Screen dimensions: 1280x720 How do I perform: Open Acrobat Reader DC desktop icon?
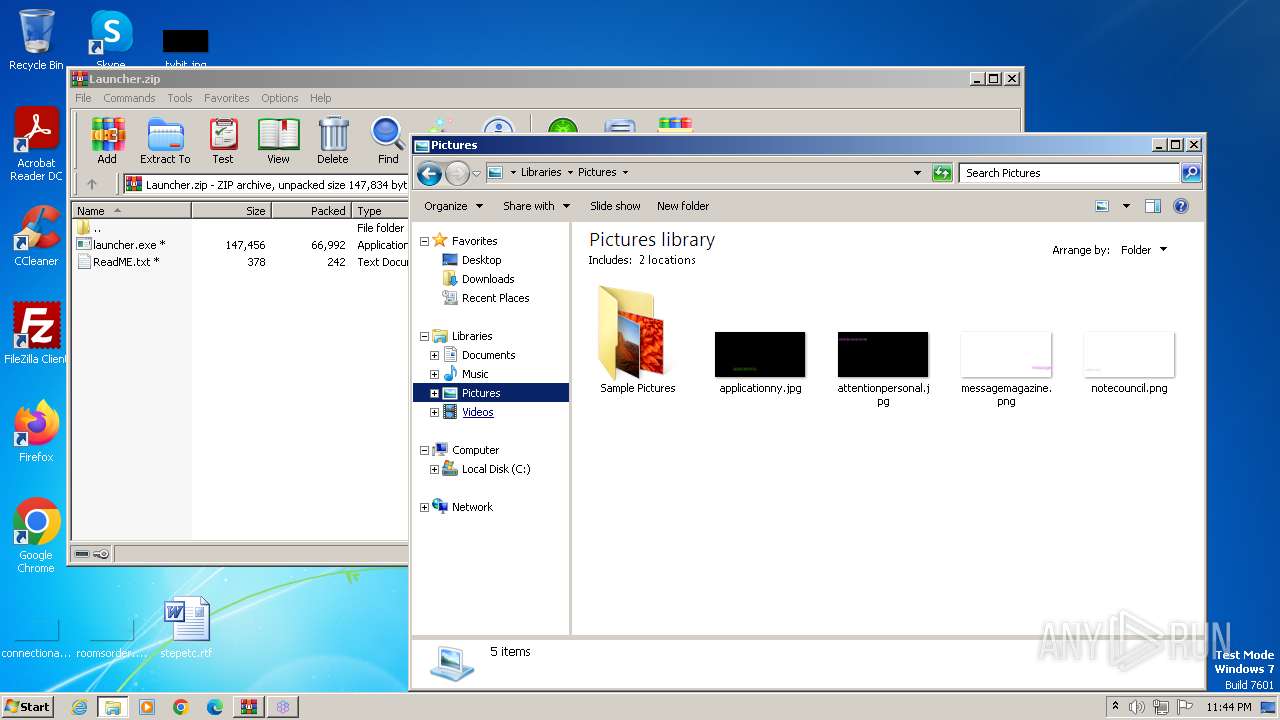[x=36, y=145]
